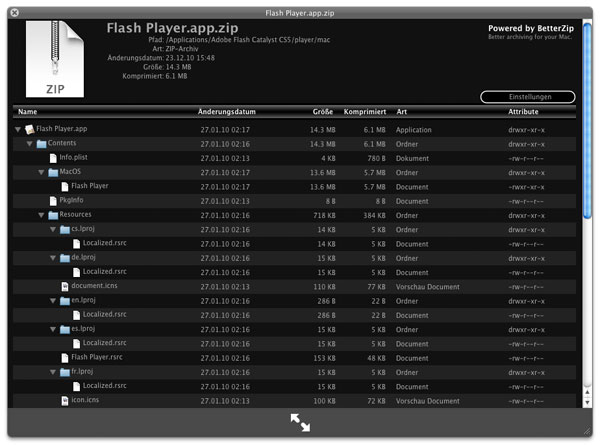Click the Flash Player.rsrc file icon
The image size is (600, 445).
point(65,357)
